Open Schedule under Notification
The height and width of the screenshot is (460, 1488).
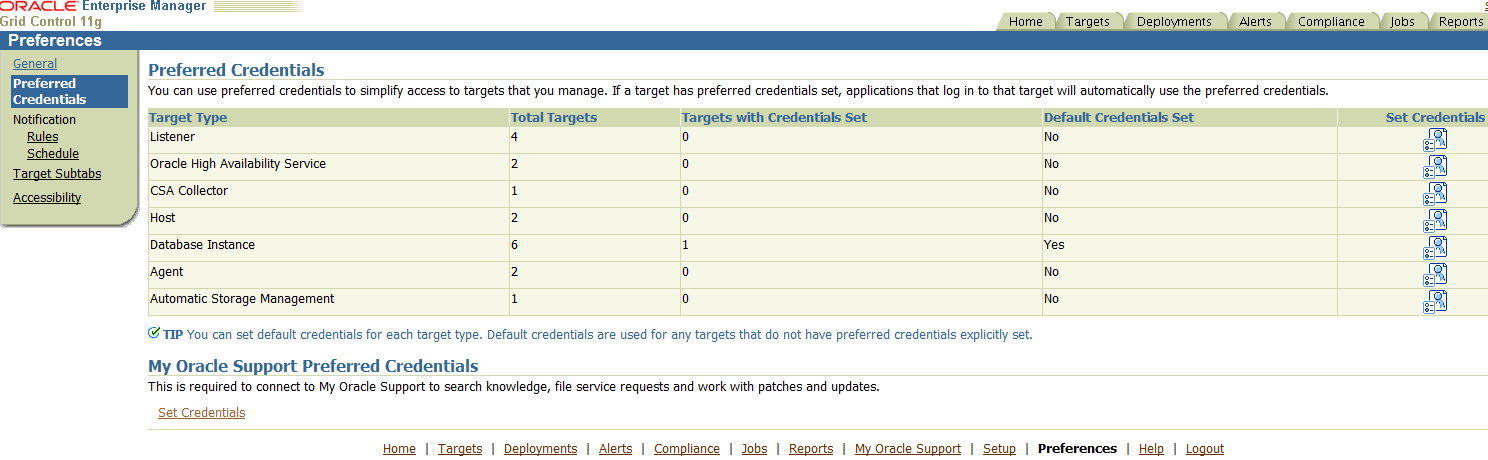coord(53,154)
